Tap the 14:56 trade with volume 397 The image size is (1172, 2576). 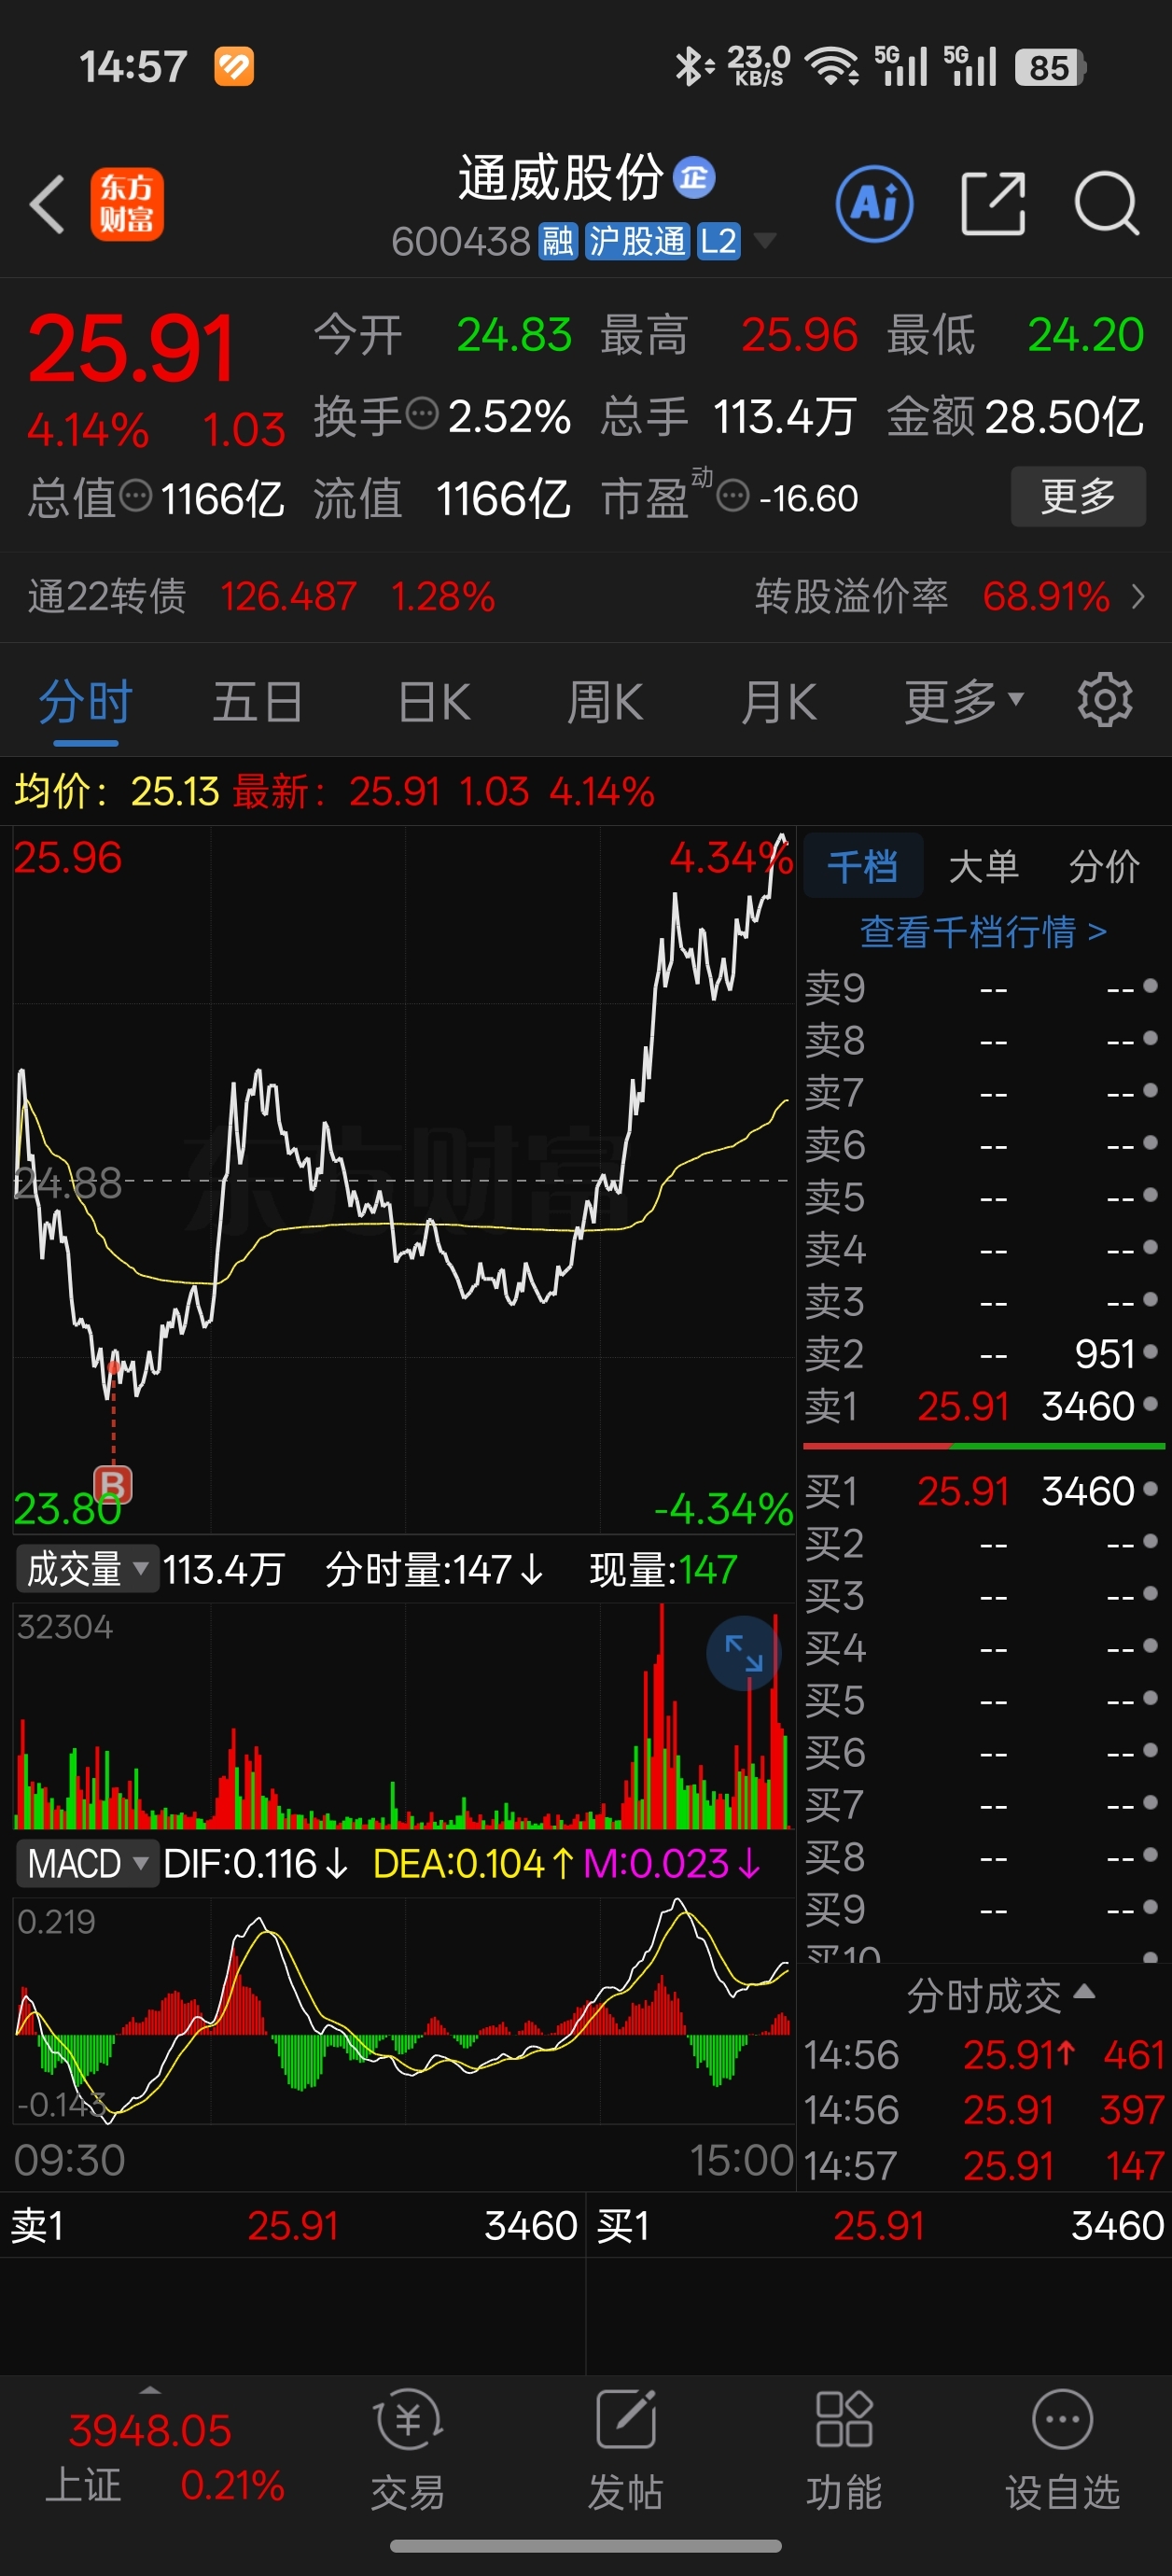click(985, 2110)
